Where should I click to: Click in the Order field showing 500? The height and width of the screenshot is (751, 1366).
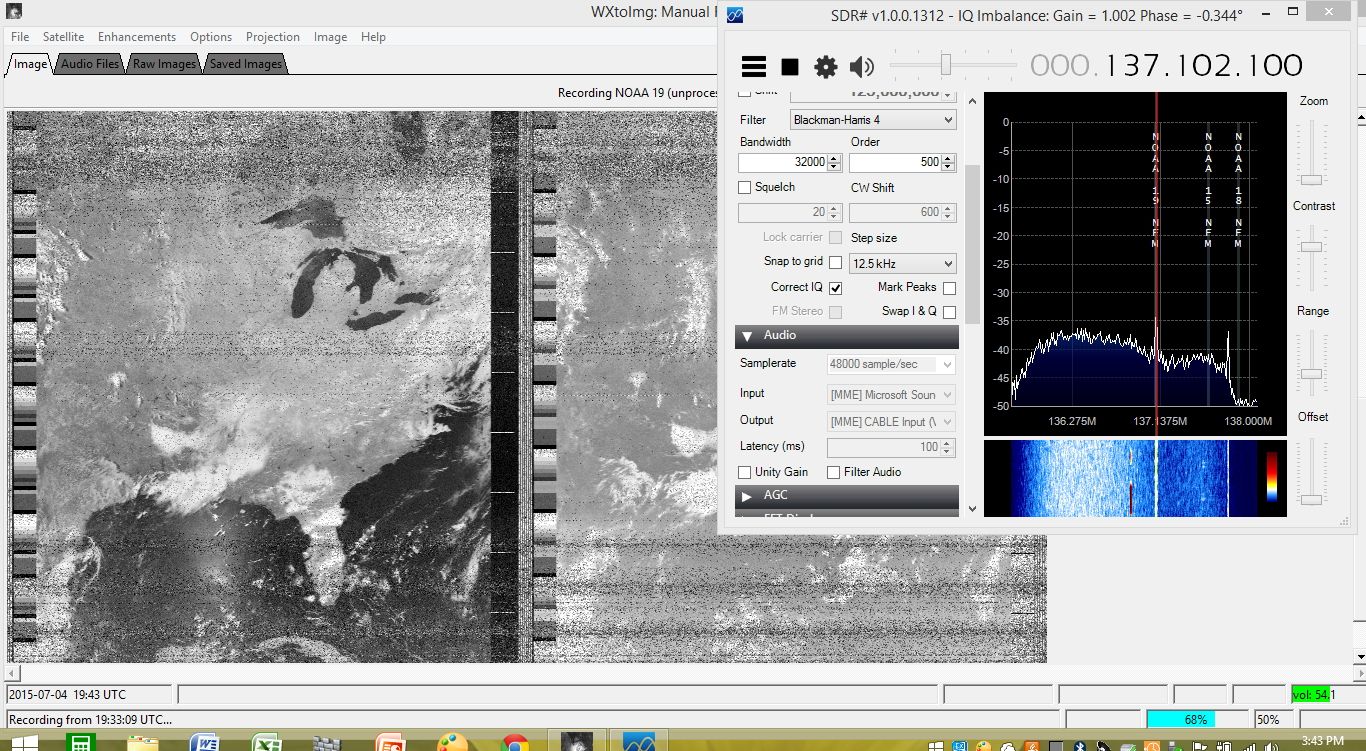[895, 162]
